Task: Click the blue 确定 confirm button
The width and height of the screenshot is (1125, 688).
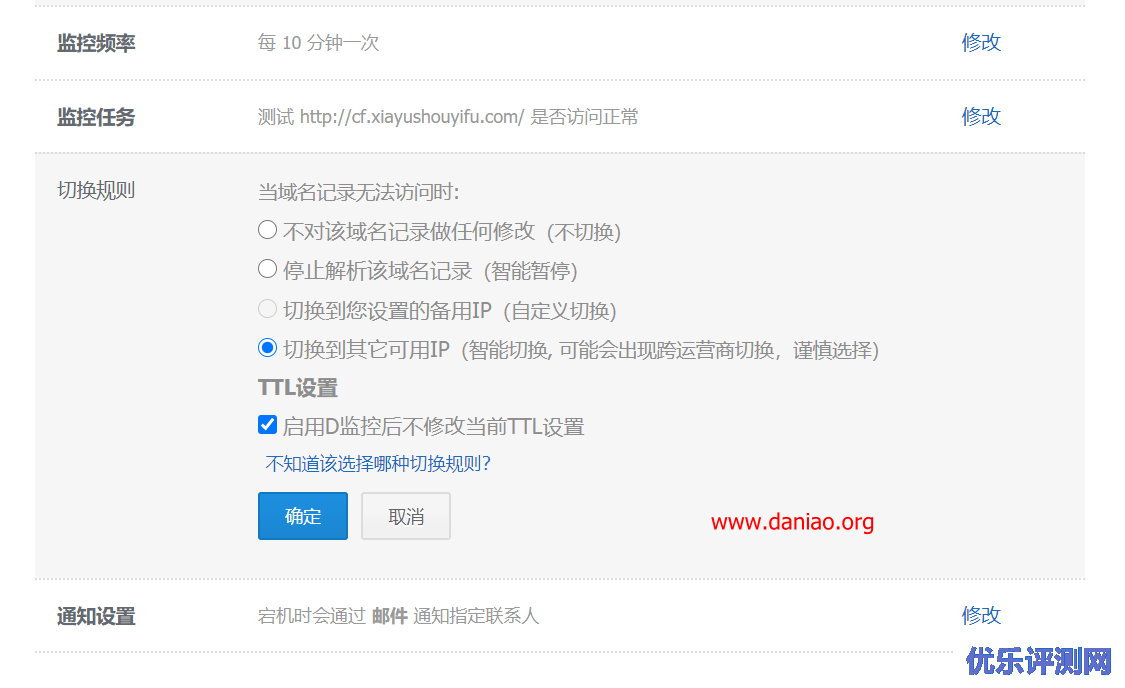Action: pos(303,516)
